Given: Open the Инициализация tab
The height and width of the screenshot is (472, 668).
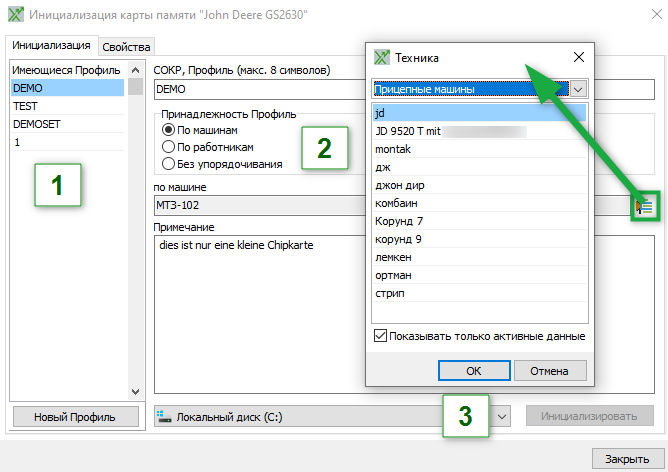Looking at the screenshot, I should [51, 45].
